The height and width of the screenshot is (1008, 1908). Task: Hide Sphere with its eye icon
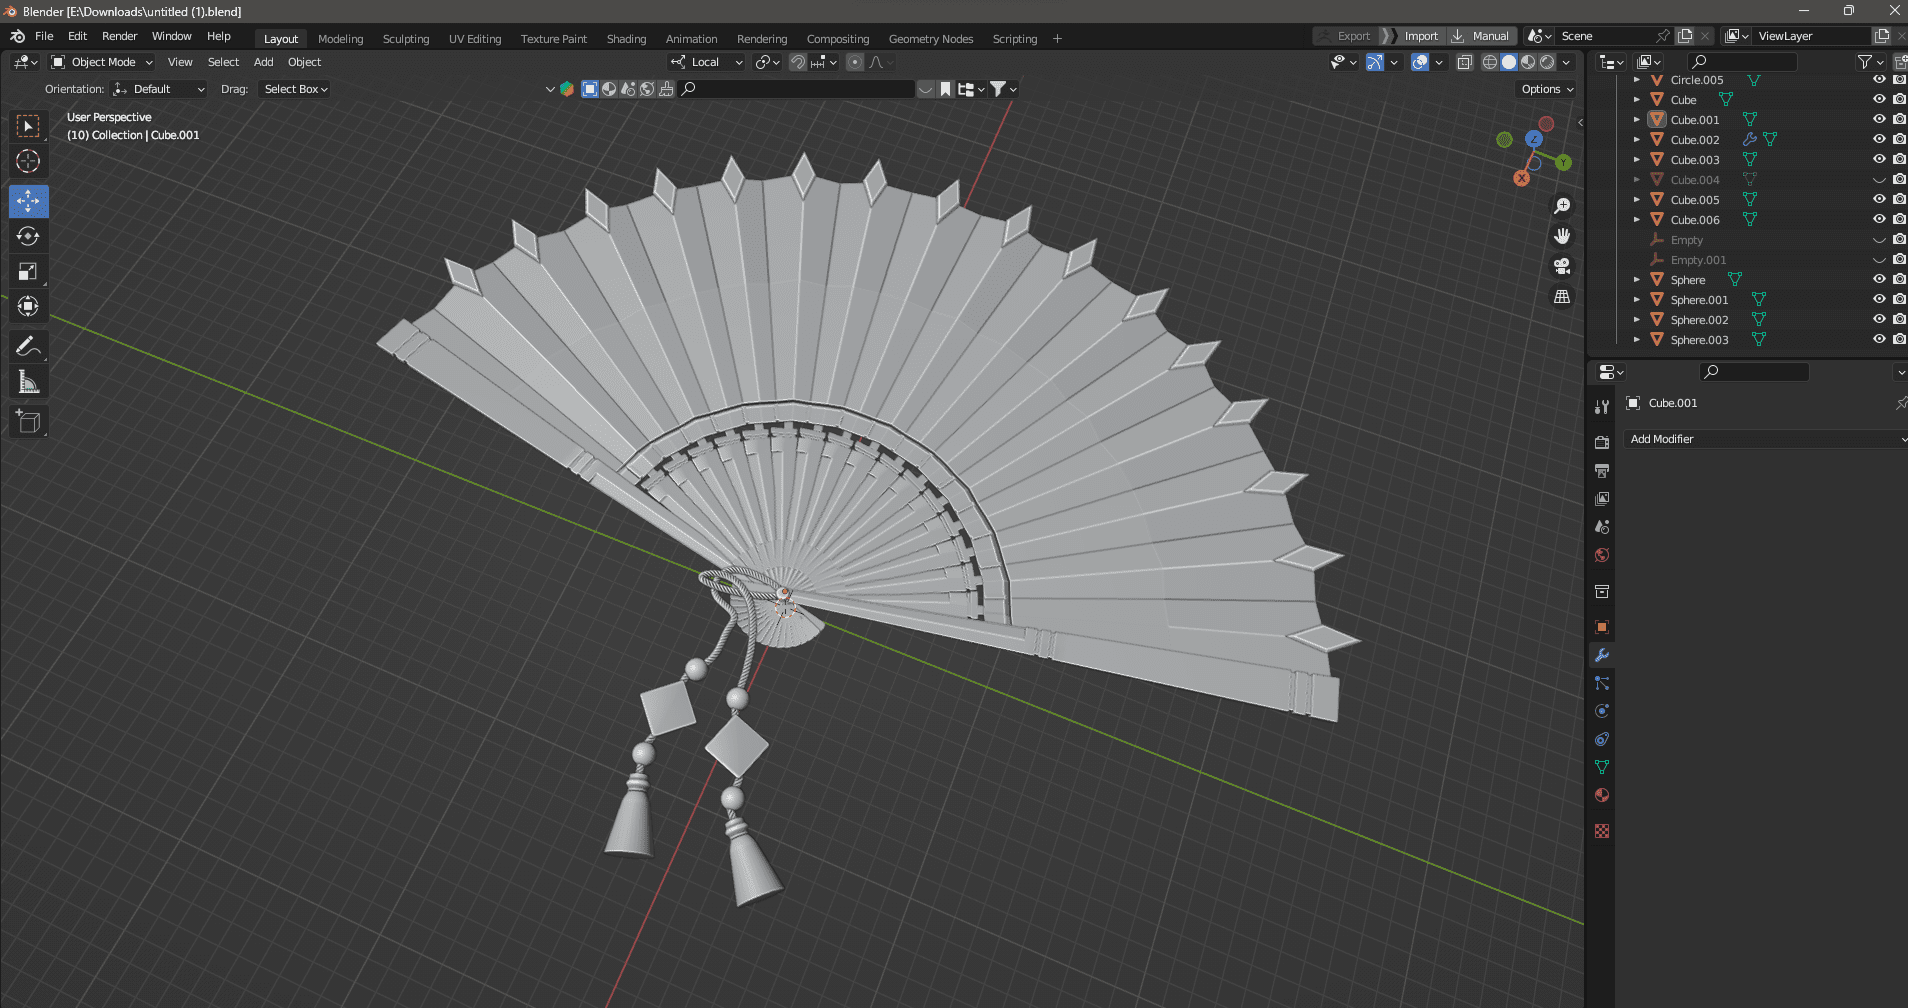point(1879,279)
